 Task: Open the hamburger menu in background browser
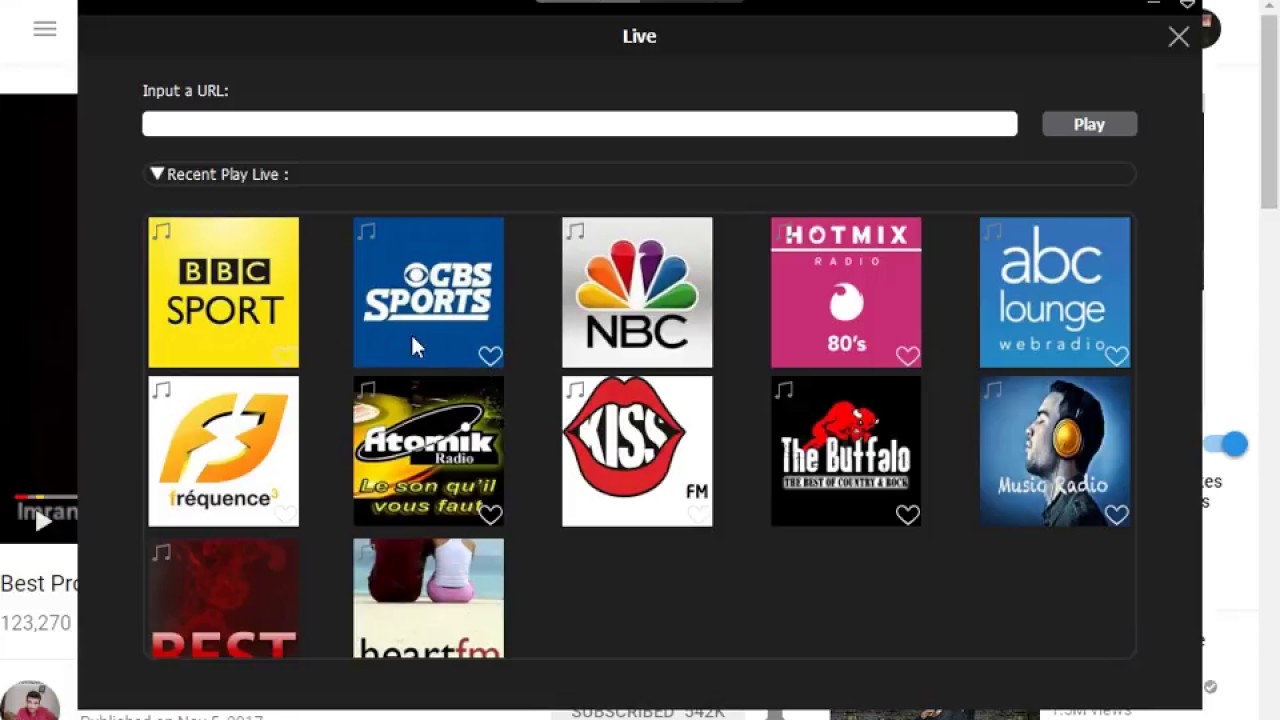pos(45,29)
